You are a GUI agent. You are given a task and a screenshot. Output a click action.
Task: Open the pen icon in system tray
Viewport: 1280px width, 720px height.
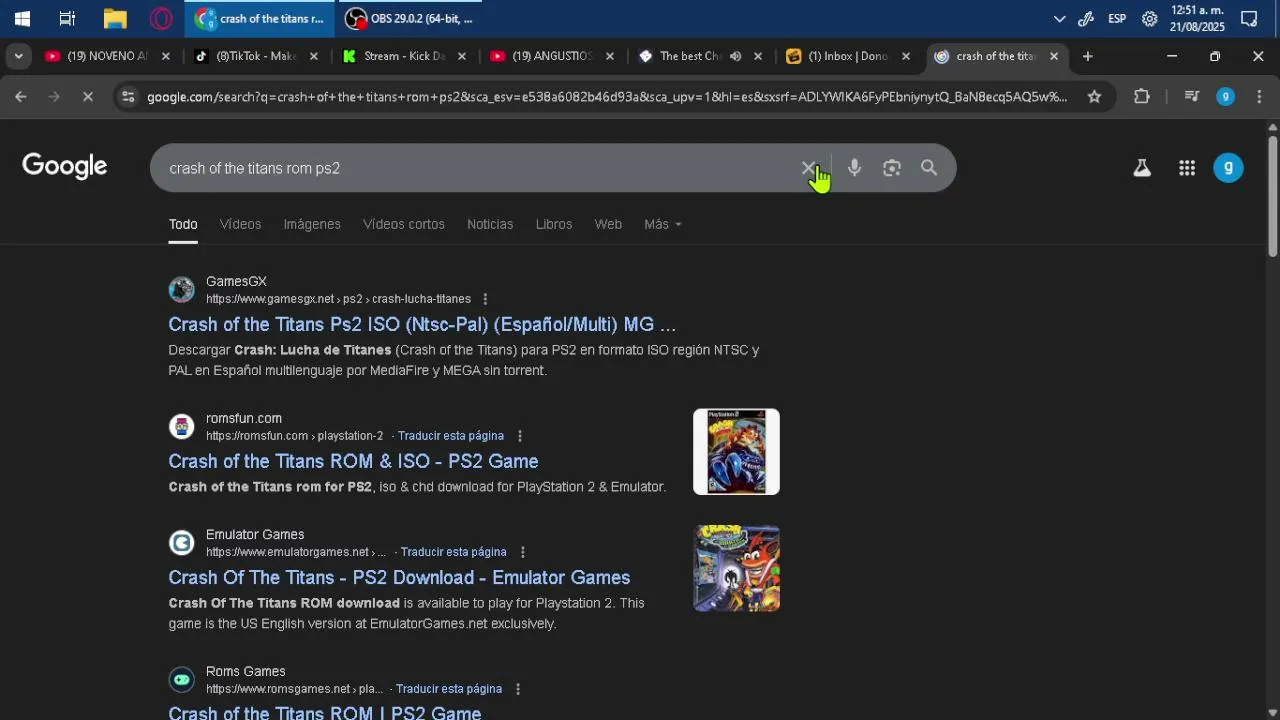point(1086,18)
